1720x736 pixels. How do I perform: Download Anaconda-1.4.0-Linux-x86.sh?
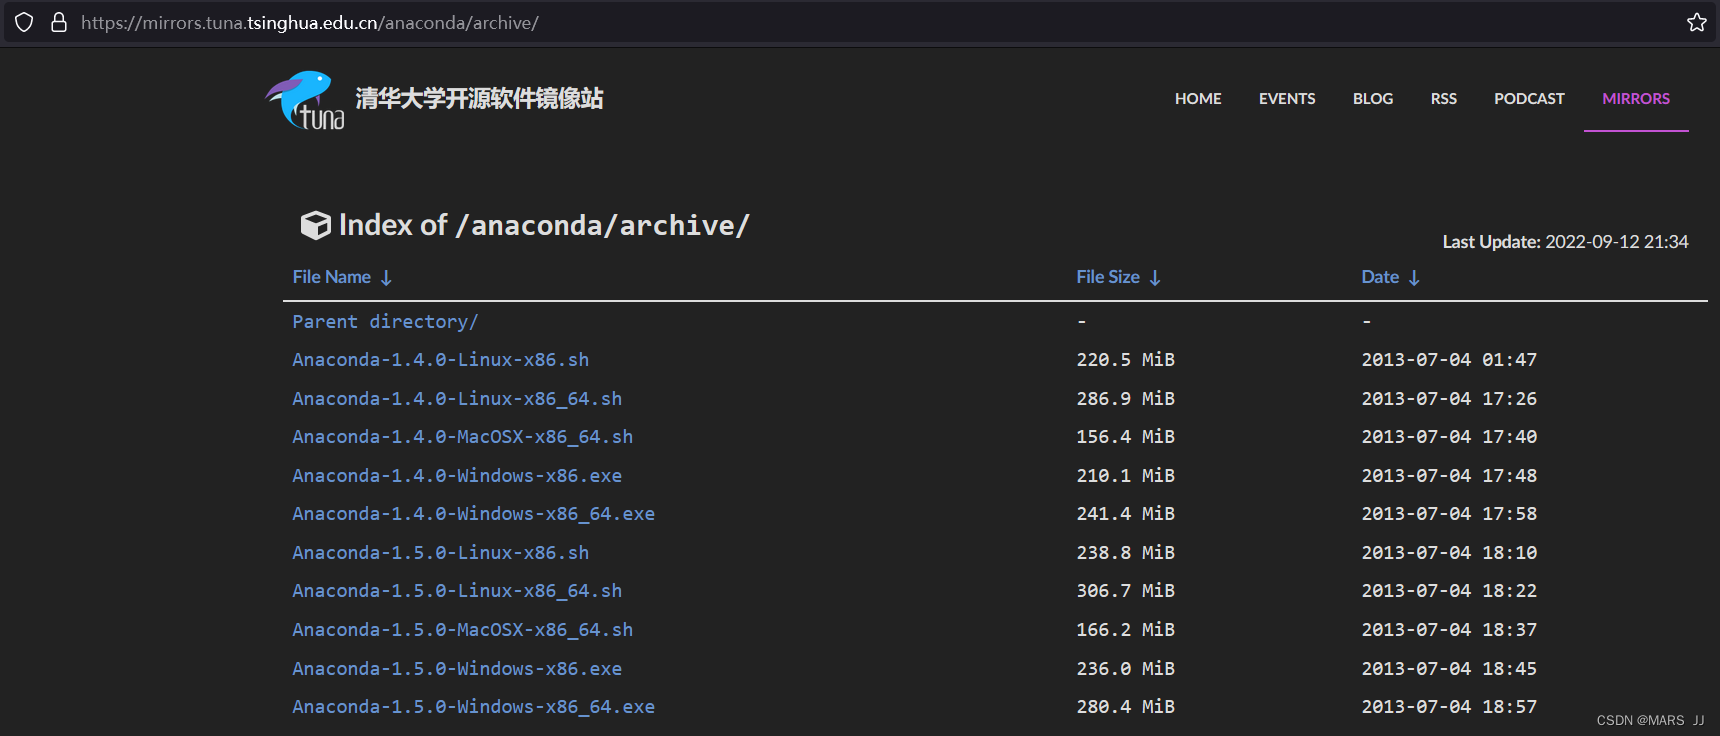pyautogui.click(x=440, y=360)
